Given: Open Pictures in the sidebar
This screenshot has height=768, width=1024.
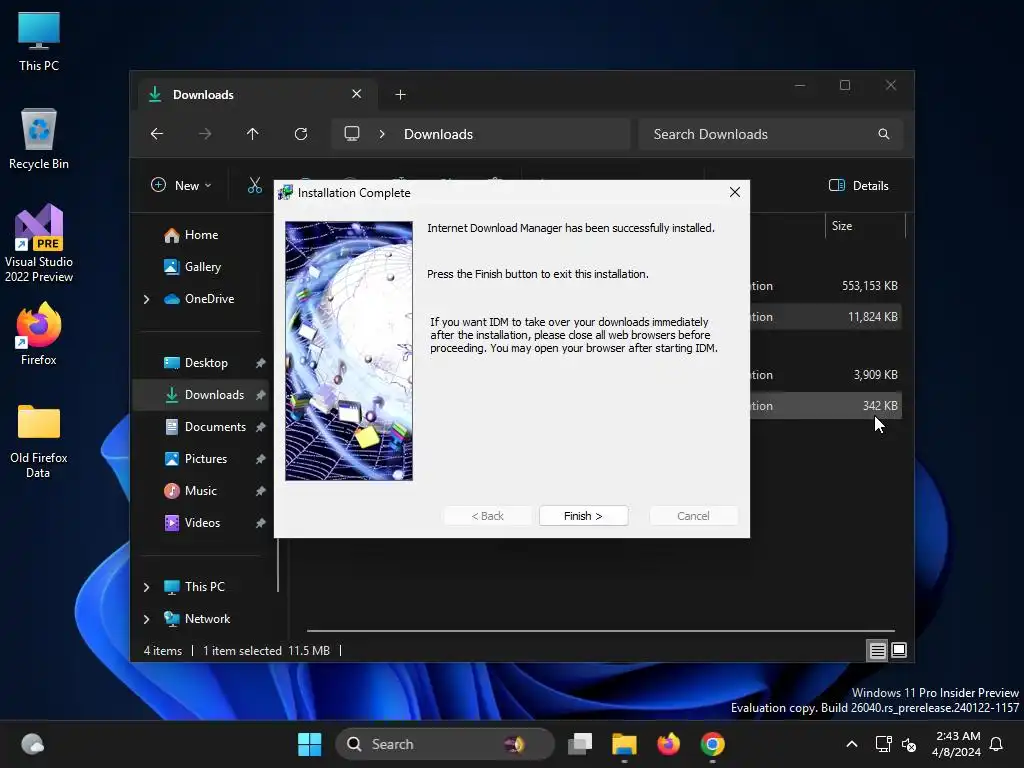Looking at the screenshot, I should pyautogui.click(x=206, y=458).
